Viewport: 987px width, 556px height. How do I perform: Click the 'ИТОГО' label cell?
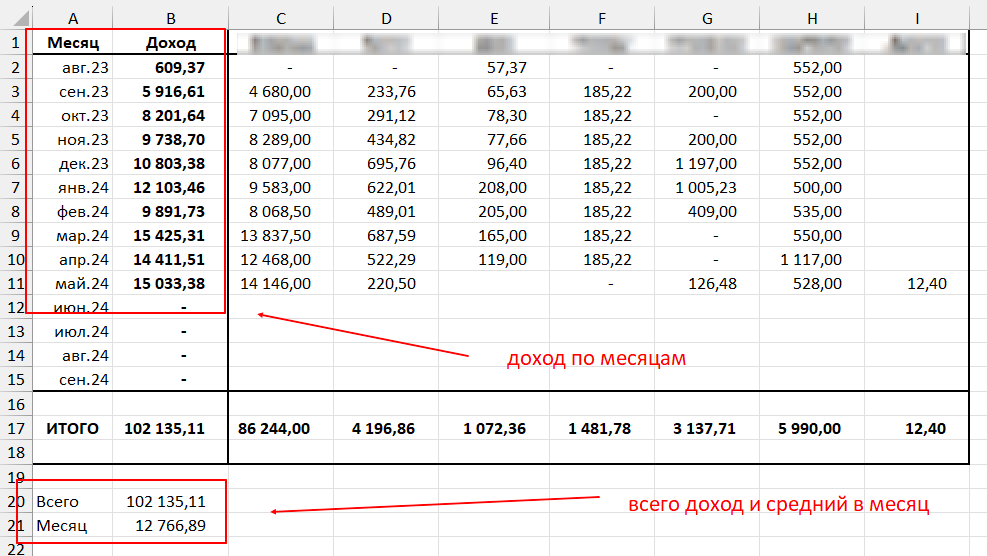[x=72, y=428]
